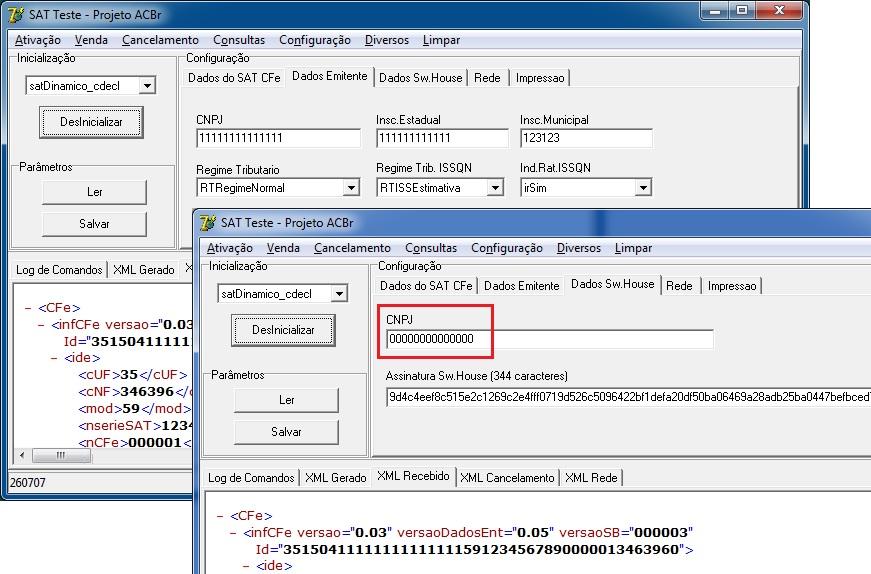Open XML Rede tab in front window
This screenshot has height=574, width=871.
click(591, 477)
